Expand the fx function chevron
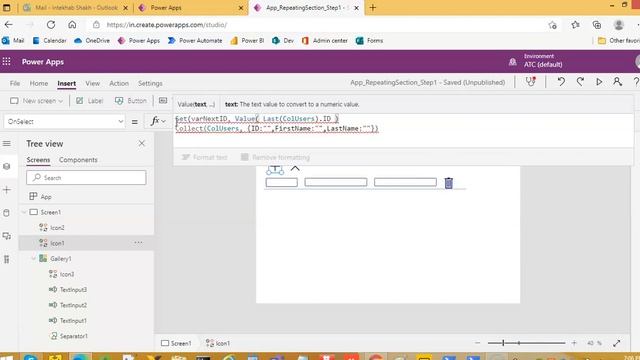The height and width of the screenshot is (360, 640). coord(163,122)
